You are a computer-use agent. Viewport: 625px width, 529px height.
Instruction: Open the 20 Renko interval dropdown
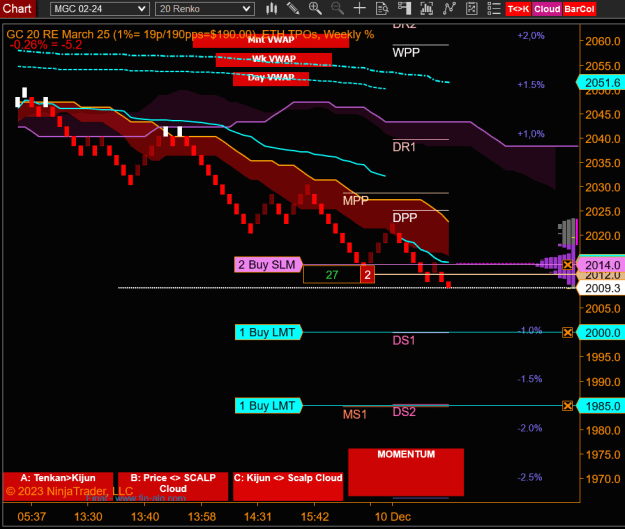205,9
